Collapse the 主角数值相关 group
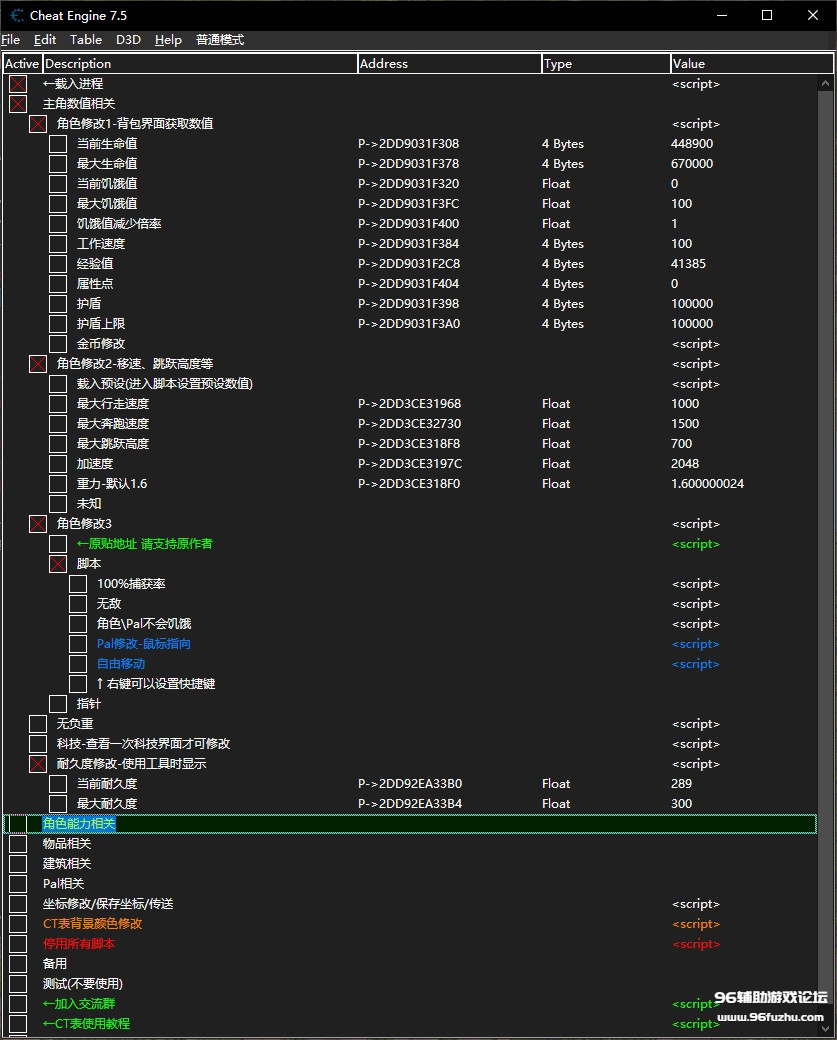Viewport: 837px width, 1040px height. pos(18,104)
